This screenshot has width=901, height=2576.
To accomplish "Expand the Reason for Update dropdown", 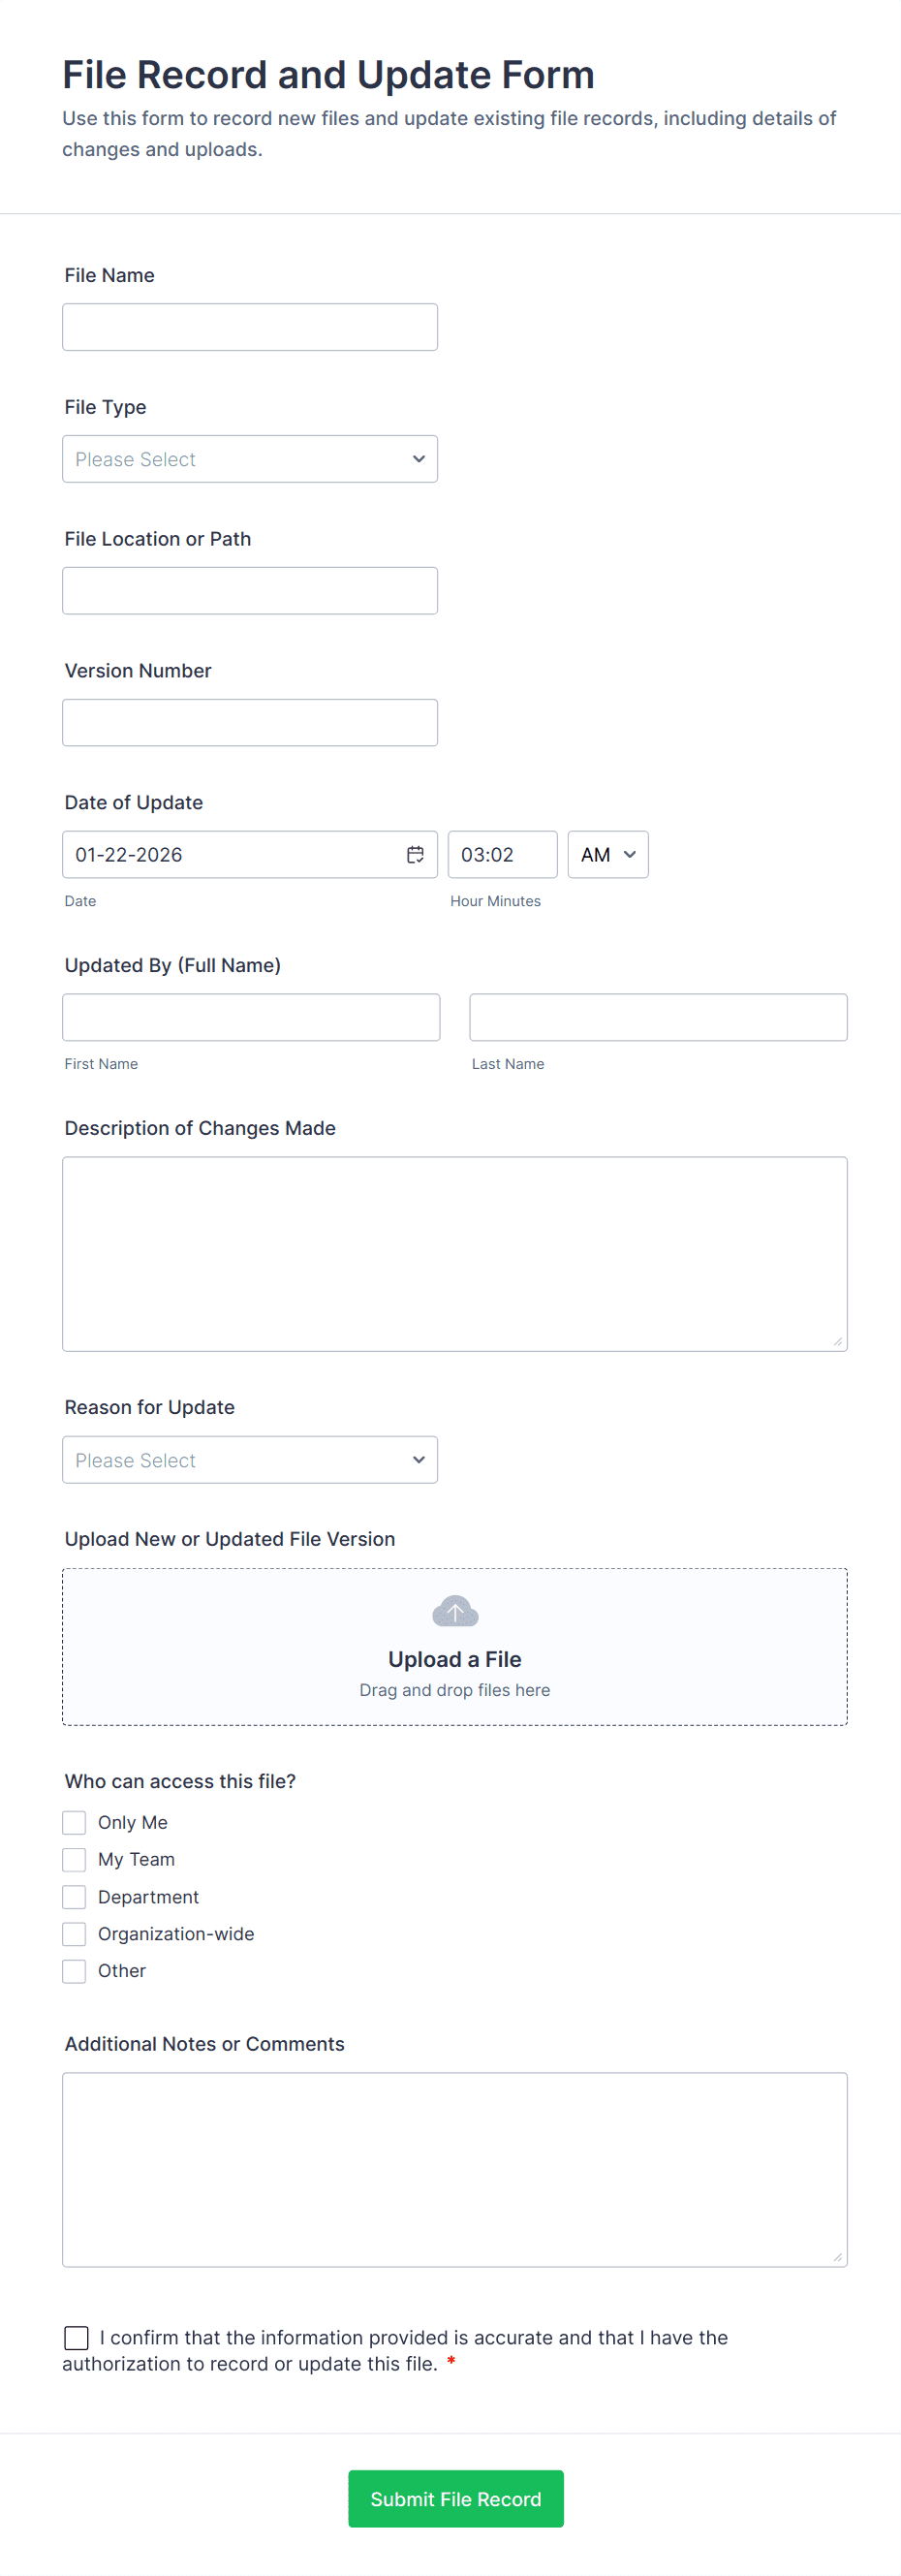I will (250, 1460).
